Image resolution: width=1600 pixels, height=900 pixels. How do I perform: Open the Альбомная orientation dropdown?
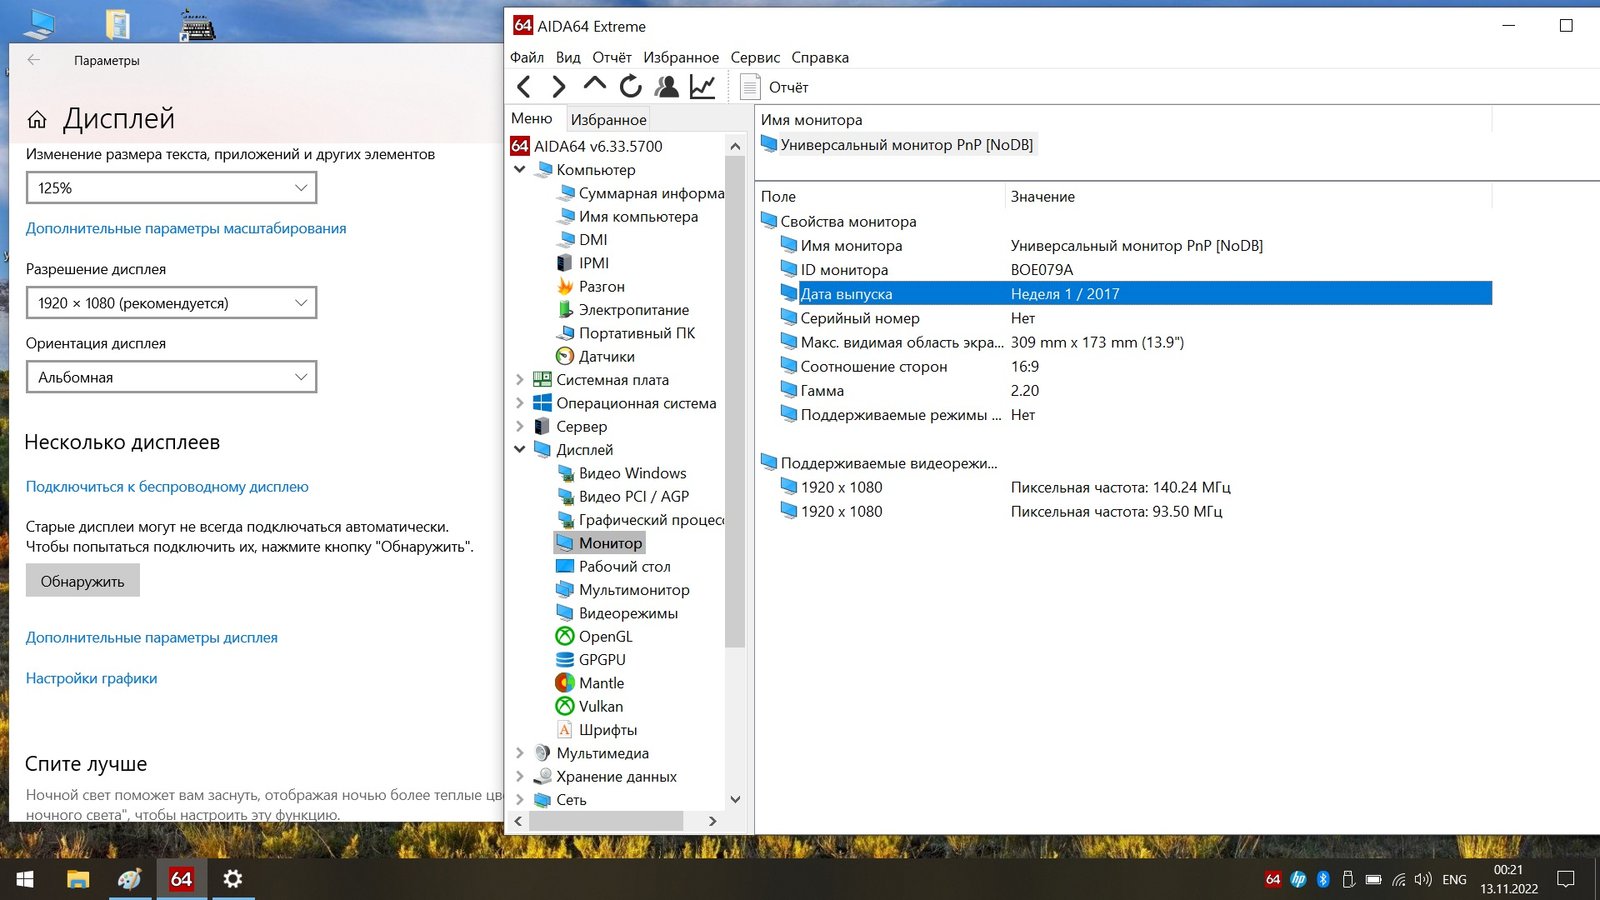(x=171, y=377)
